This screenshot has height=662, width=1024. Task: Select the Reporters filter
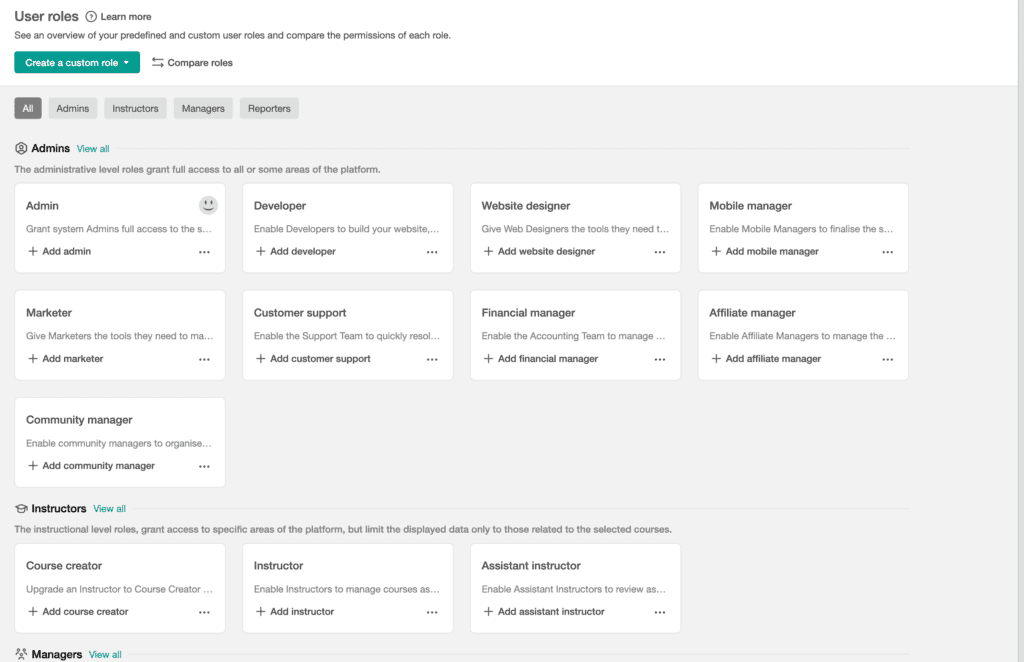(268, 108)
